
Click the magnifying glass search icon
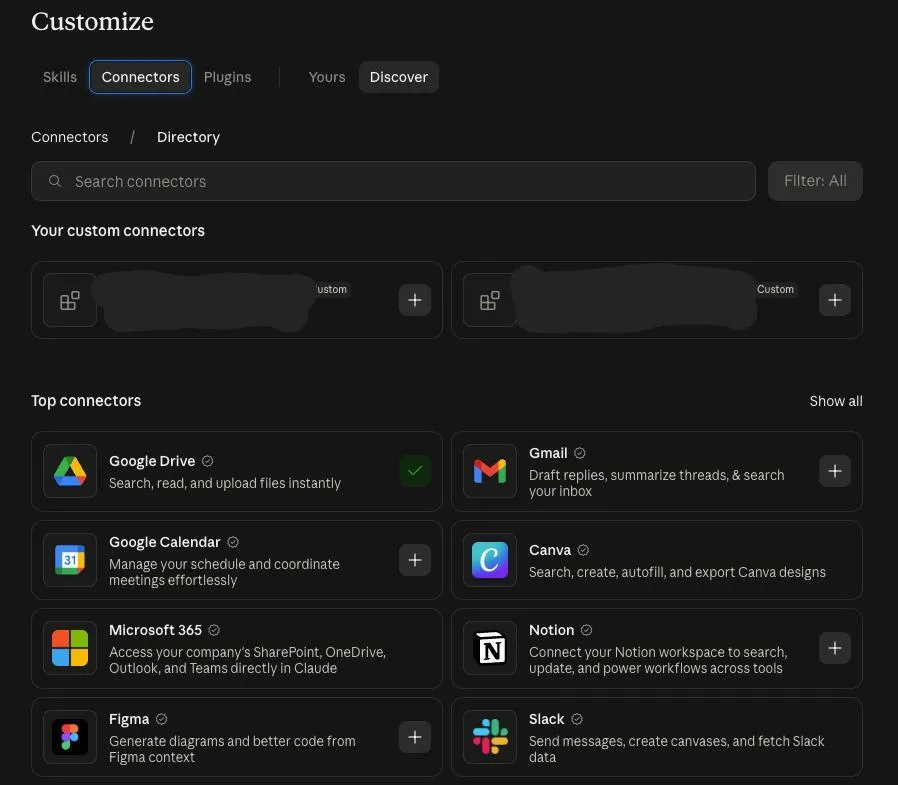(55, 181)
